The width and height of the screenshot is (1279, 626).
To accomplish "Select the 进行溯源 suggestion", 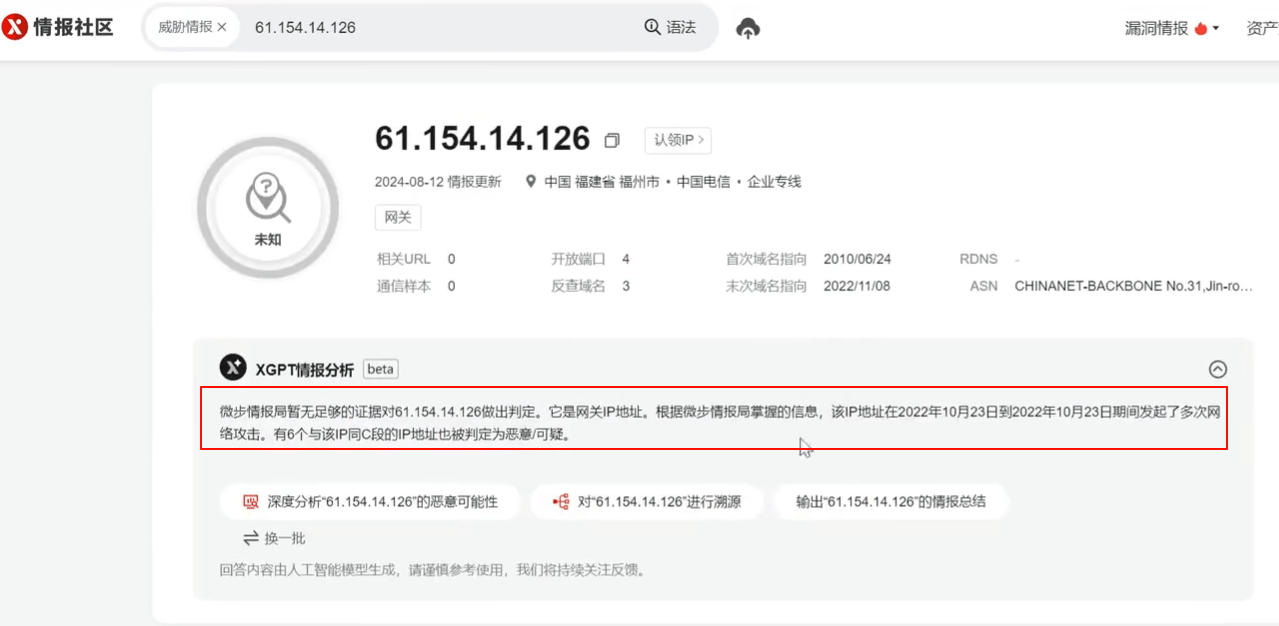I will 648,502.
